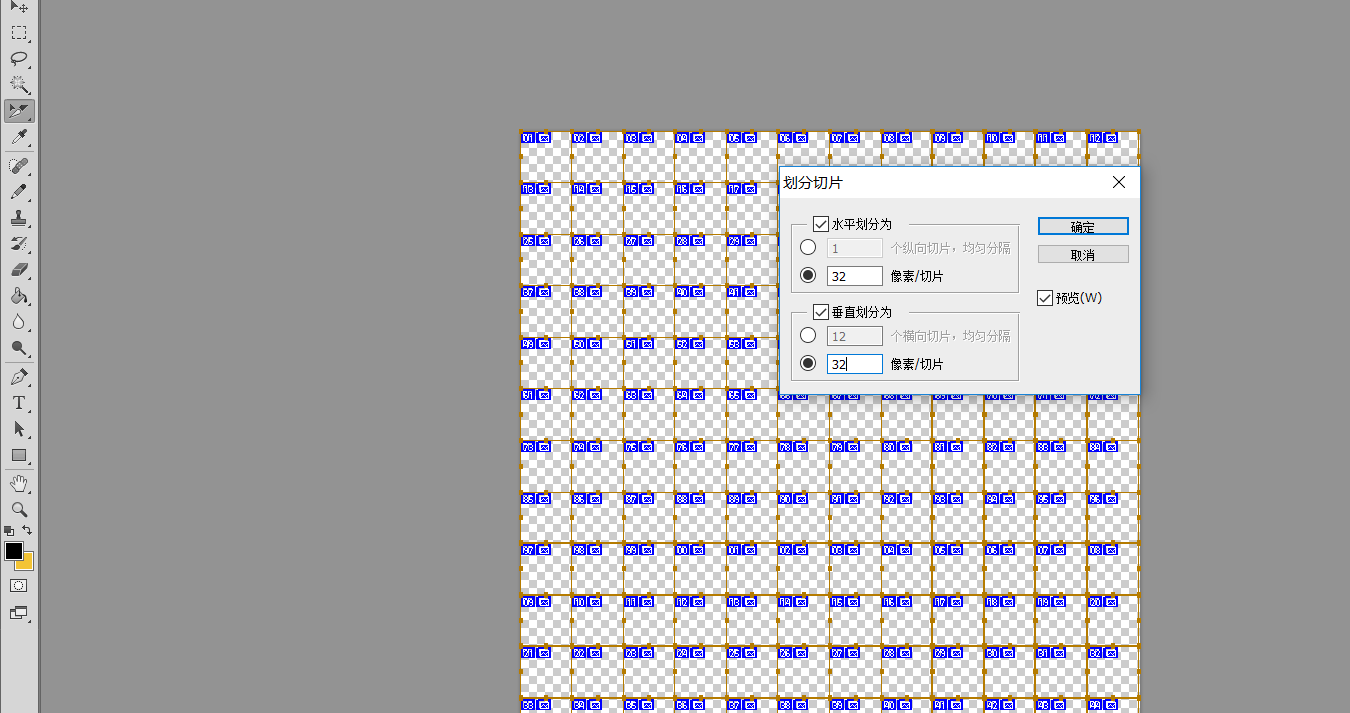1350x713 pixels.
Task: Select the Pen tool
Action: [19, 377]
